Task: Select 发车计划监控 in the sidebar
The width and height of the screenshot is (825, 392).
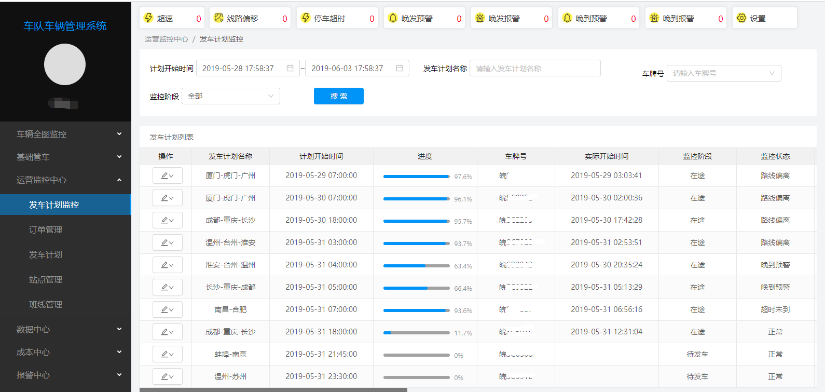Action: click(65, 205)
